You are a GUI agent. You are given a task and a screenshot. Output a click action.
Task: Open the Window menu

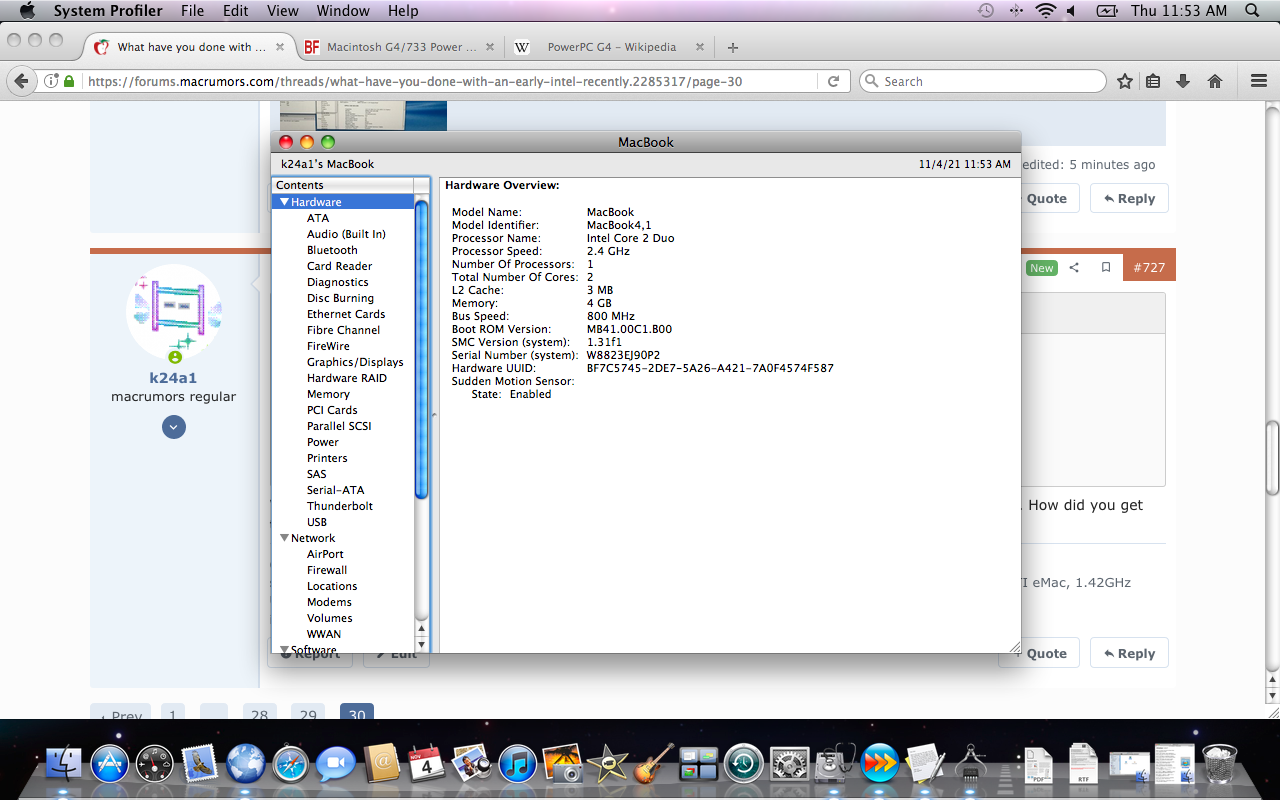point(343,11)
